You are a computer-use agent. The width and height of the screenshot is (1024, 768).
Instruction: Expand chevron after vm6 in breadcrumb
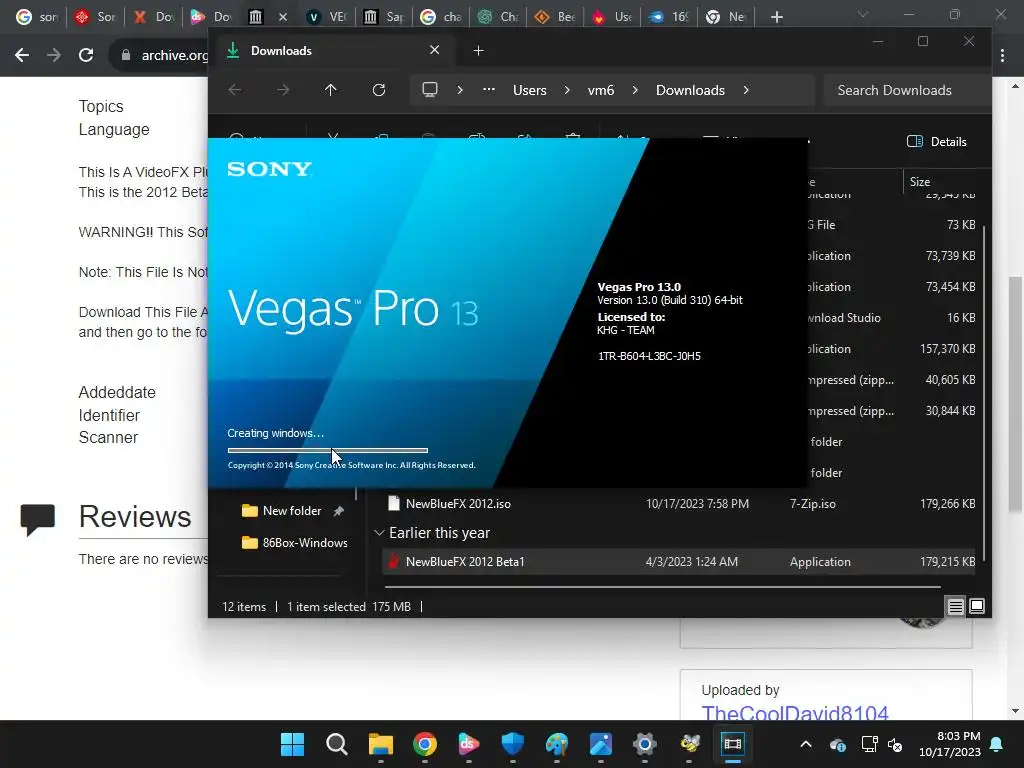[635, 90]
